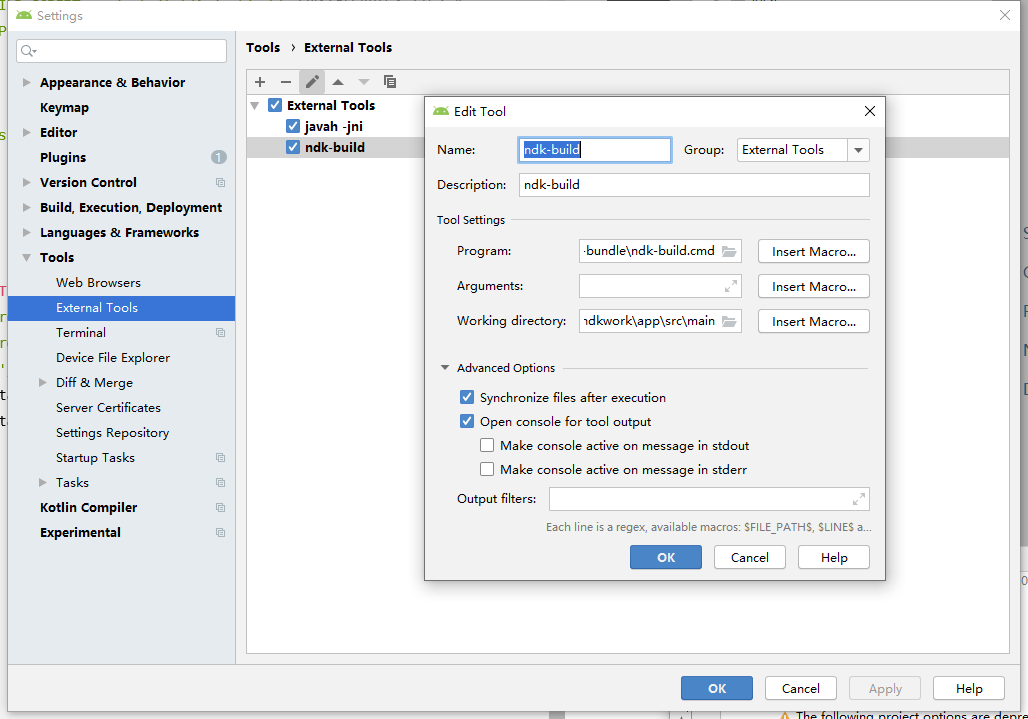Click the tool Name input field
The image size is (1028, 719).
point(595,150)
